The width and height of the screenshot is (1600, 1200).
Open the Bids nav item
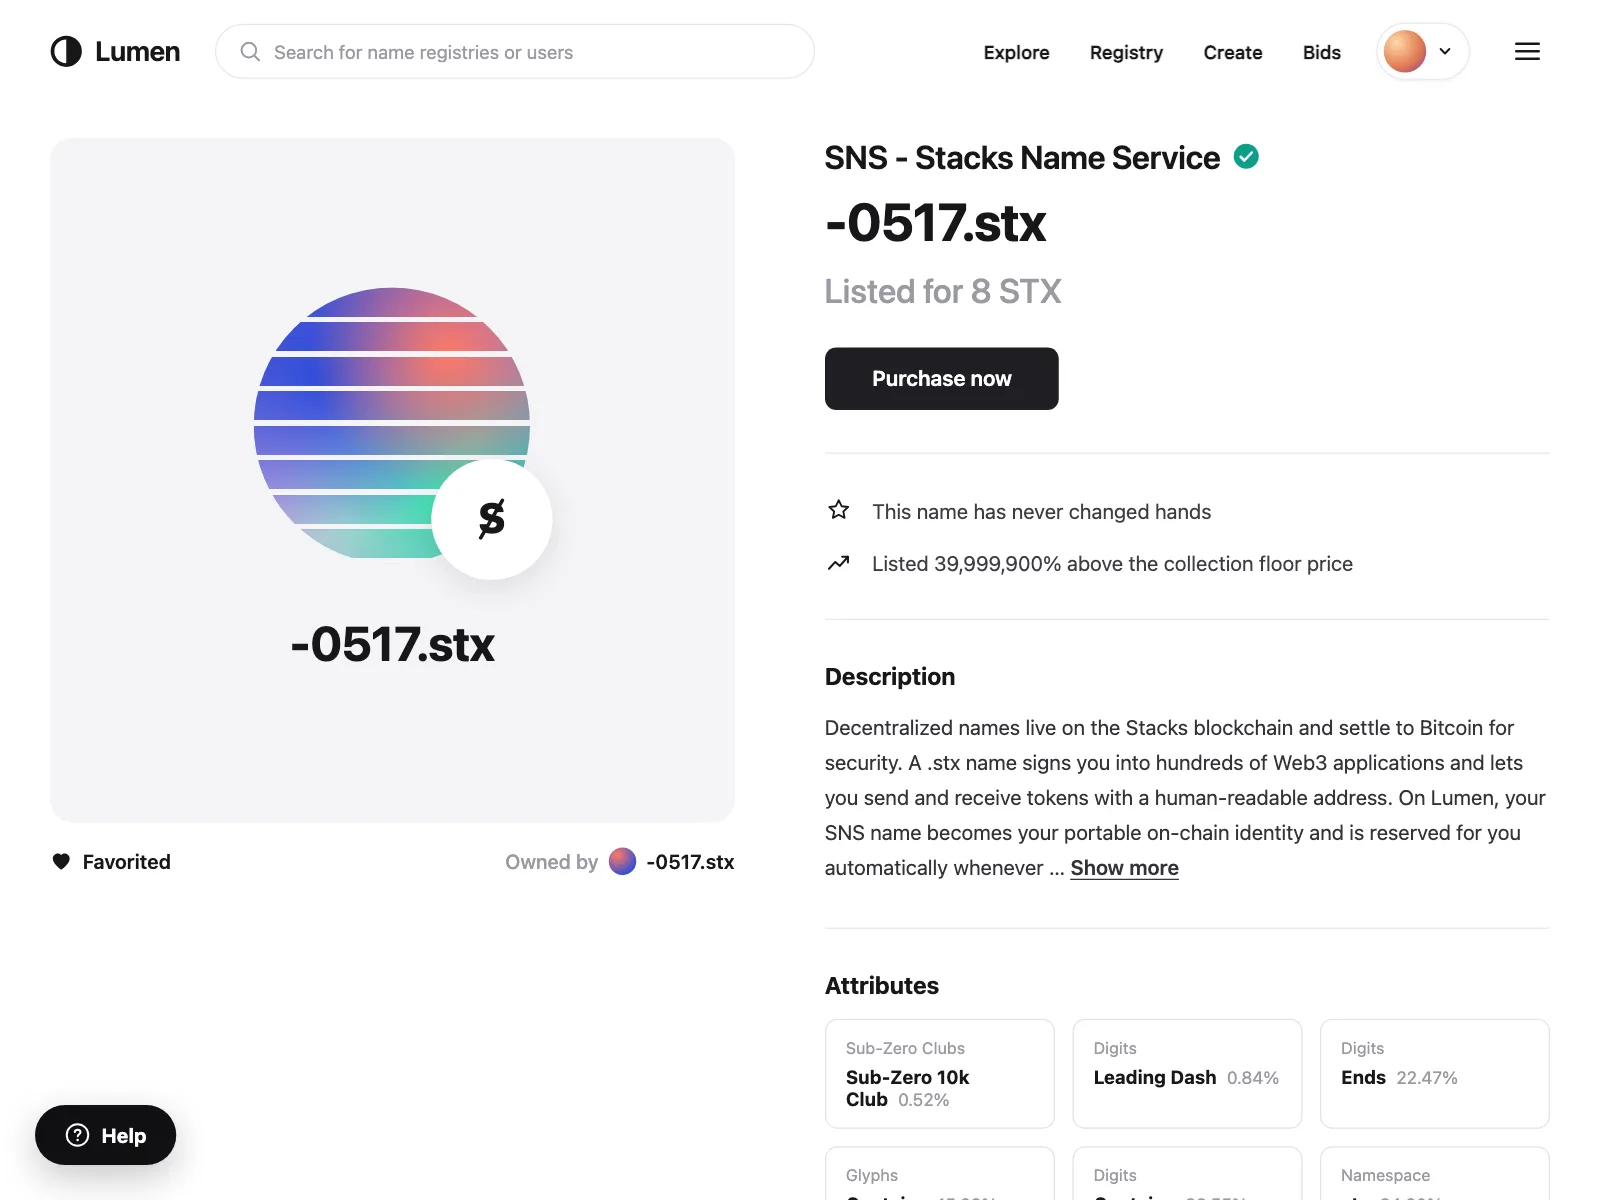point(1322,52)
